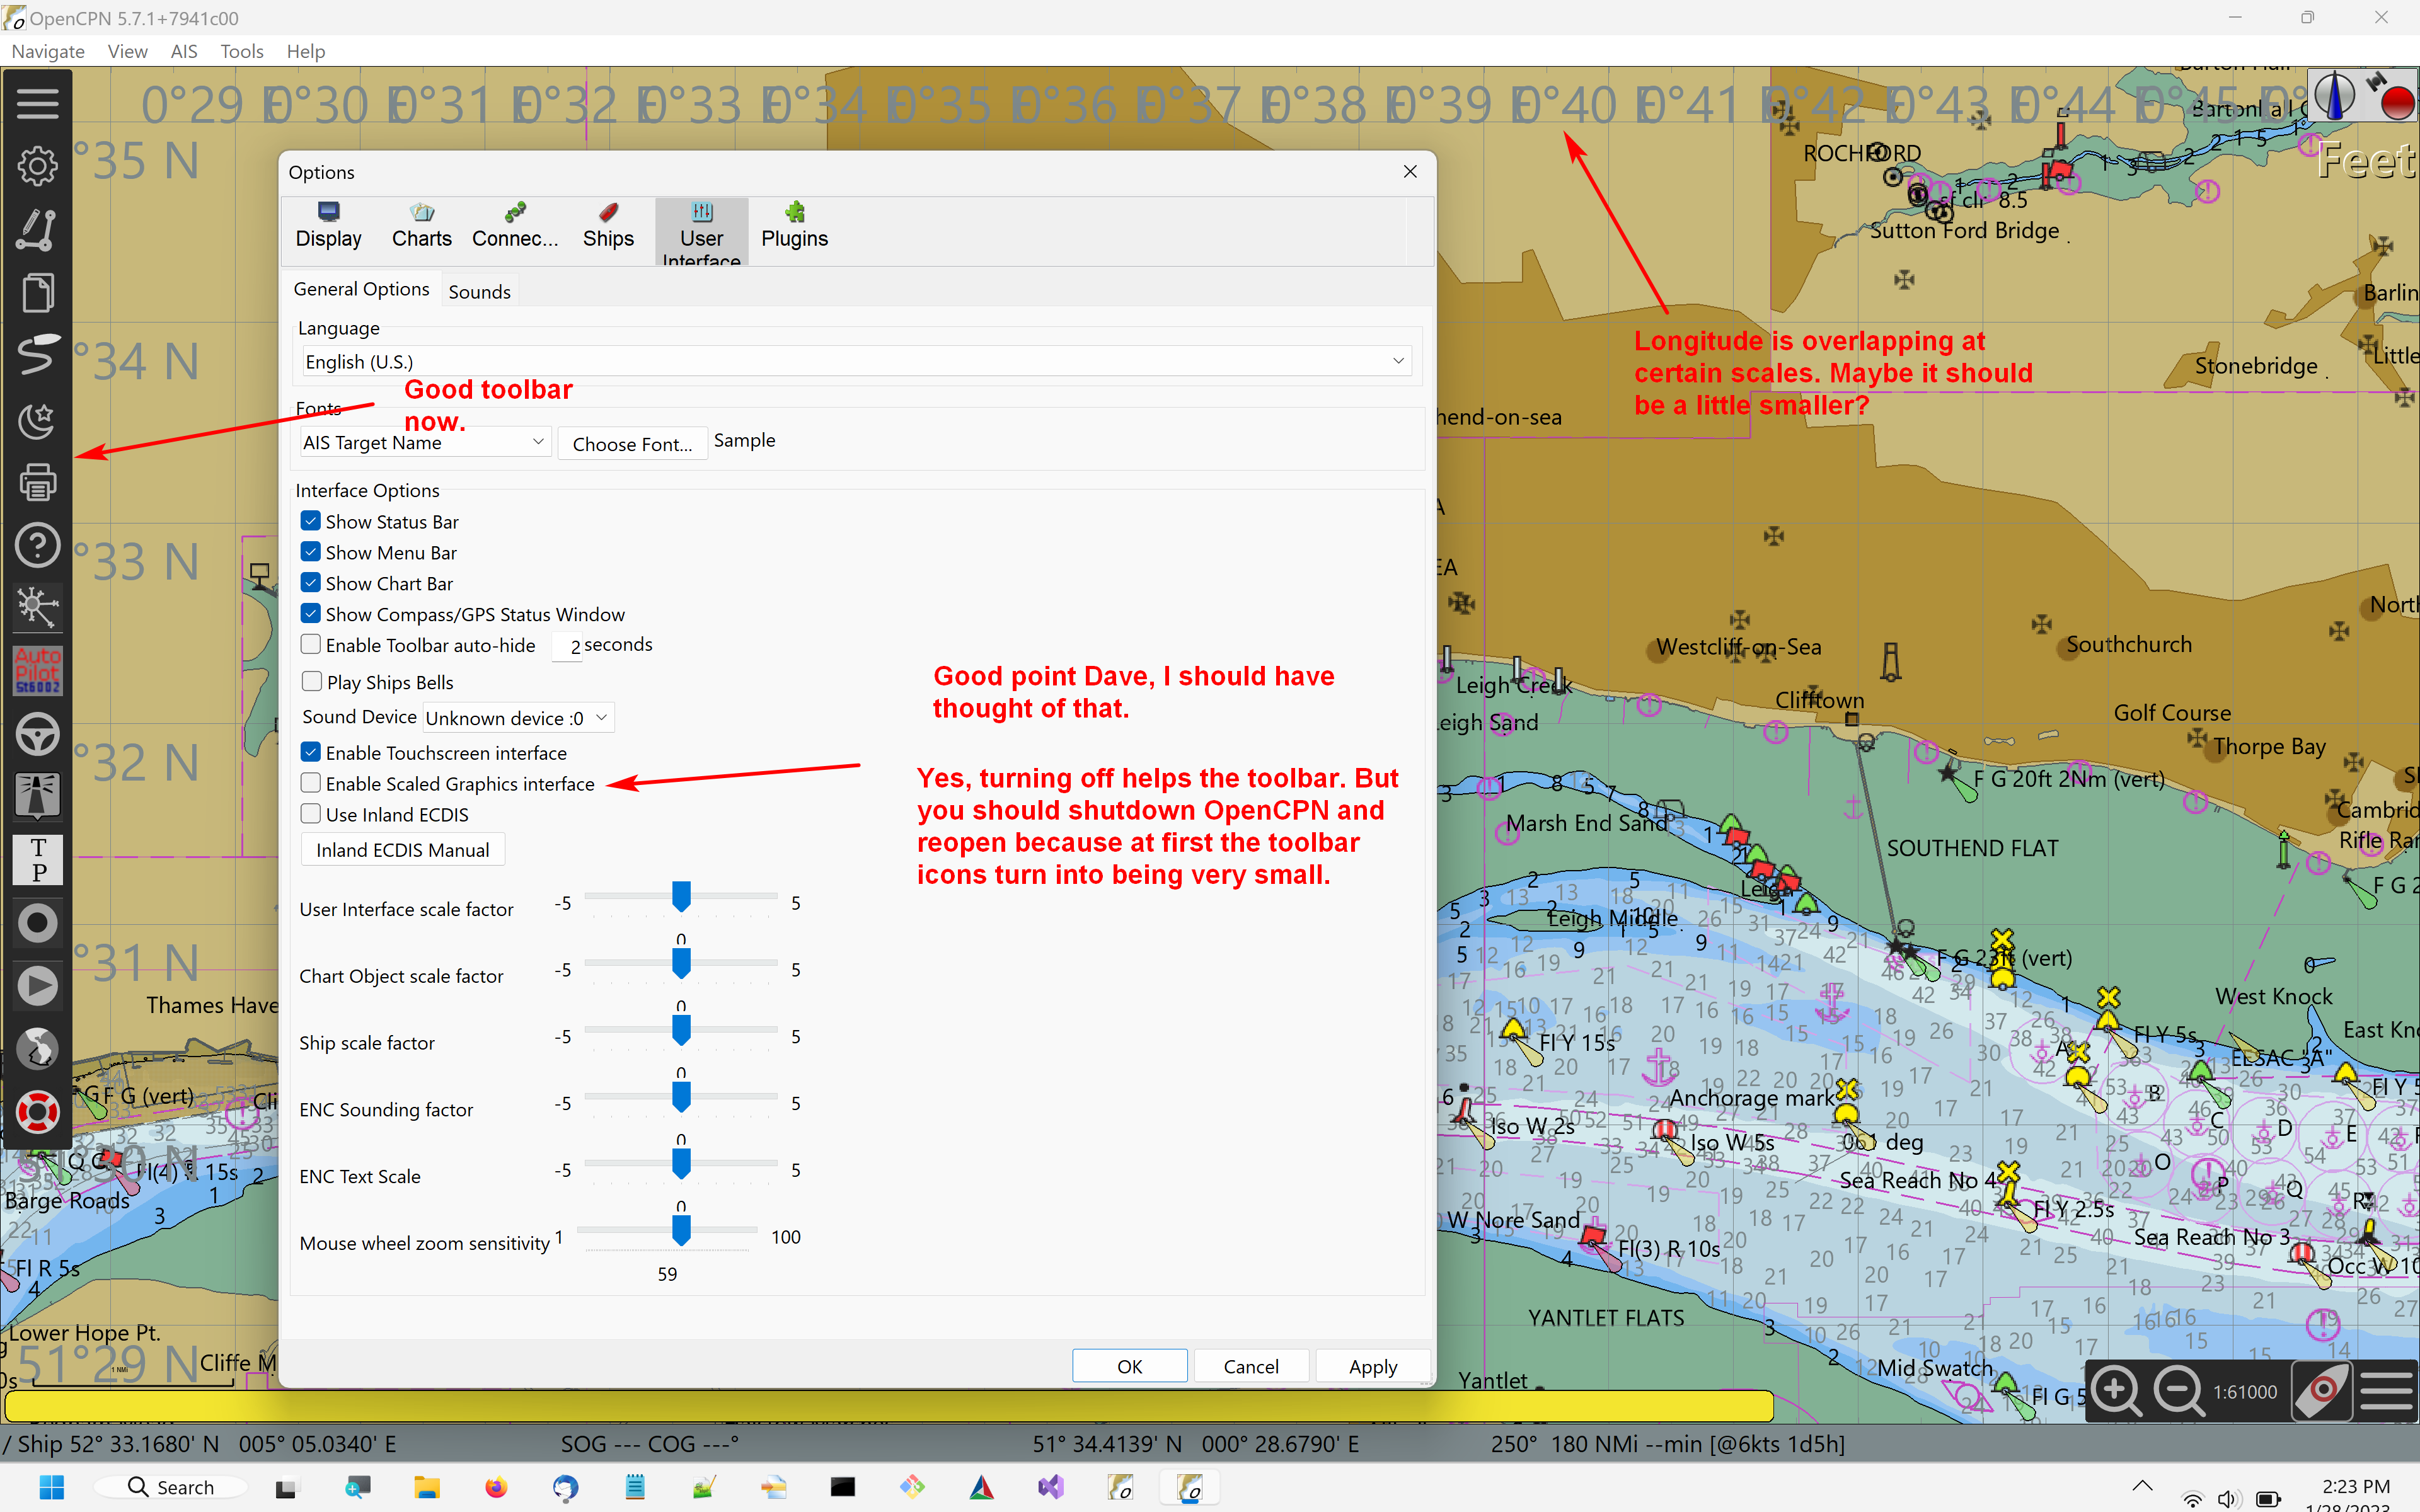Expand AIS Target Name font dropdown
Screen dimensions: 2420x1512
[426, 442]
